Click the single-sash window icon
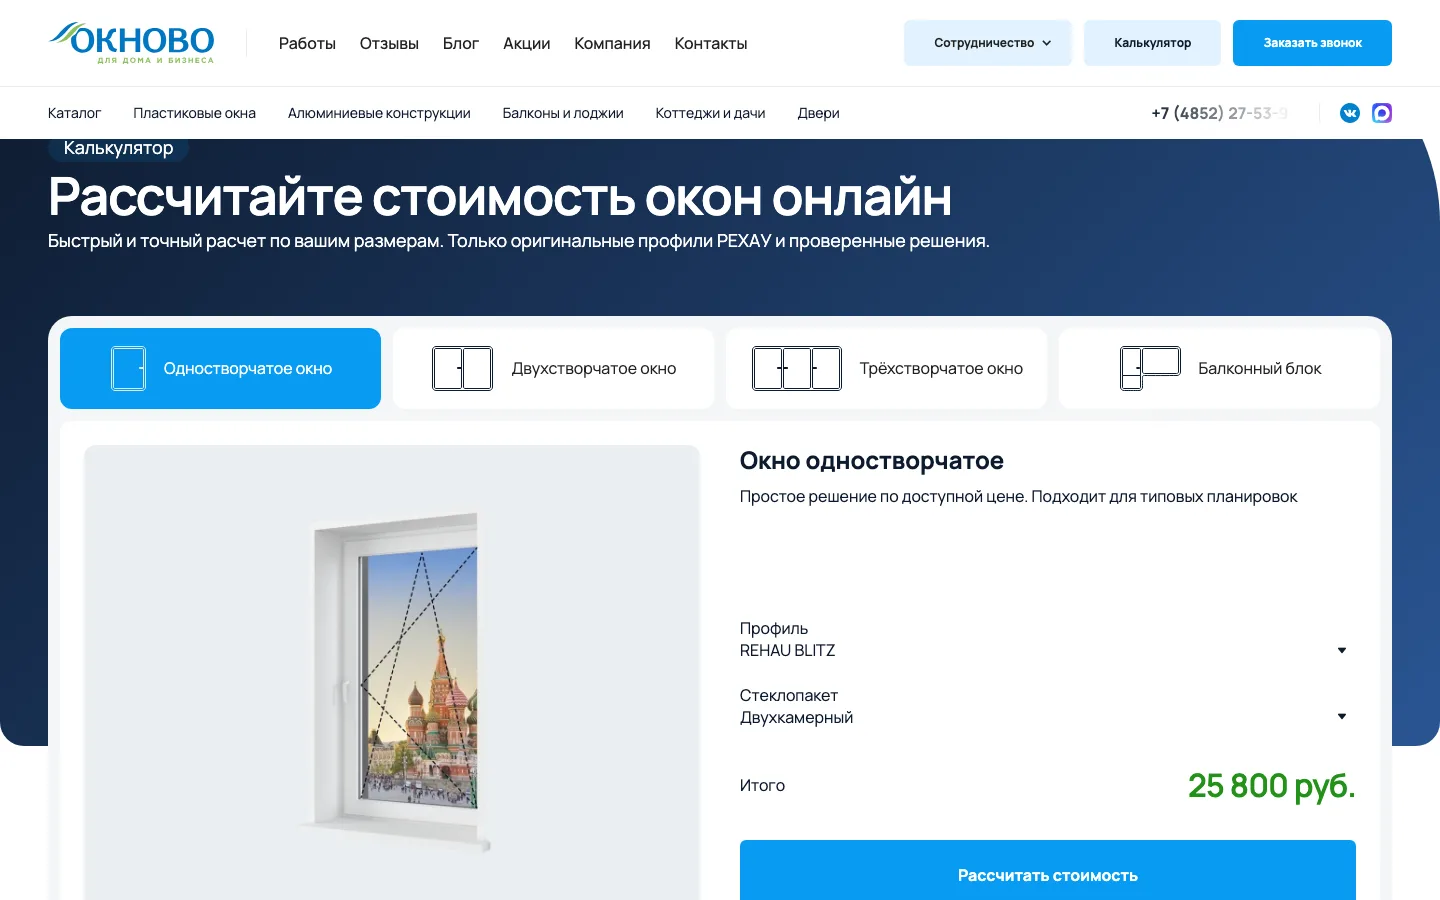This screenshot has width=1440, height=900. (x=128, y=369)
